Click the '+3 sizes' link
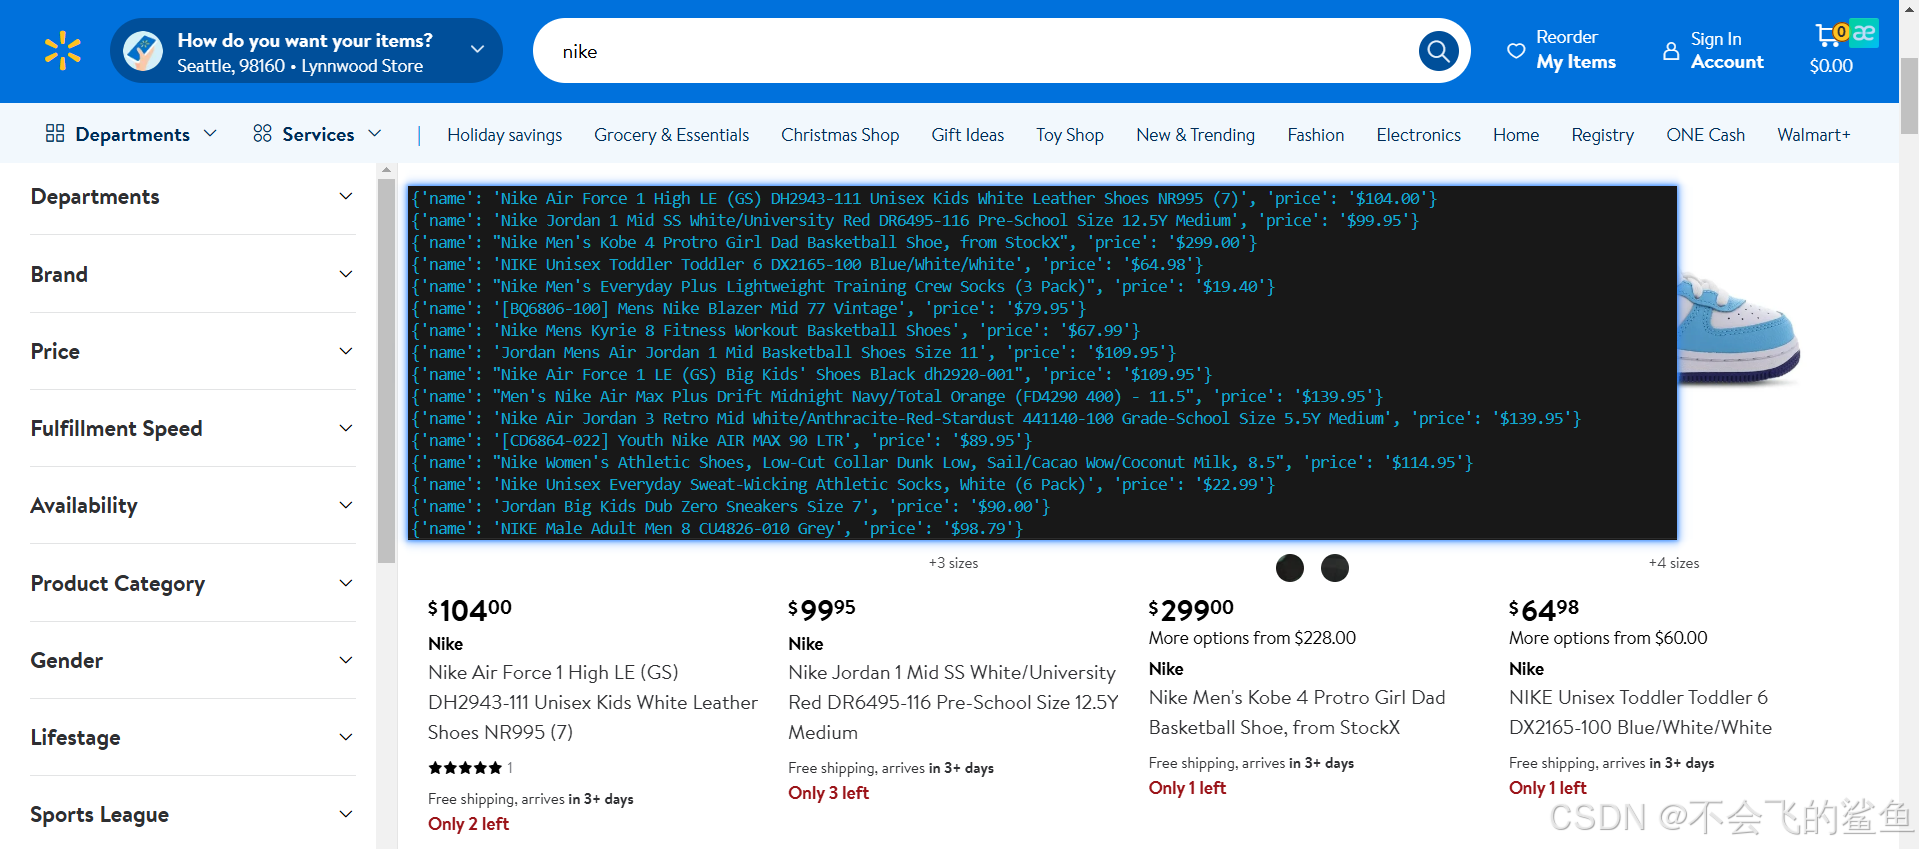1919x849 pixels. point(953,563)
